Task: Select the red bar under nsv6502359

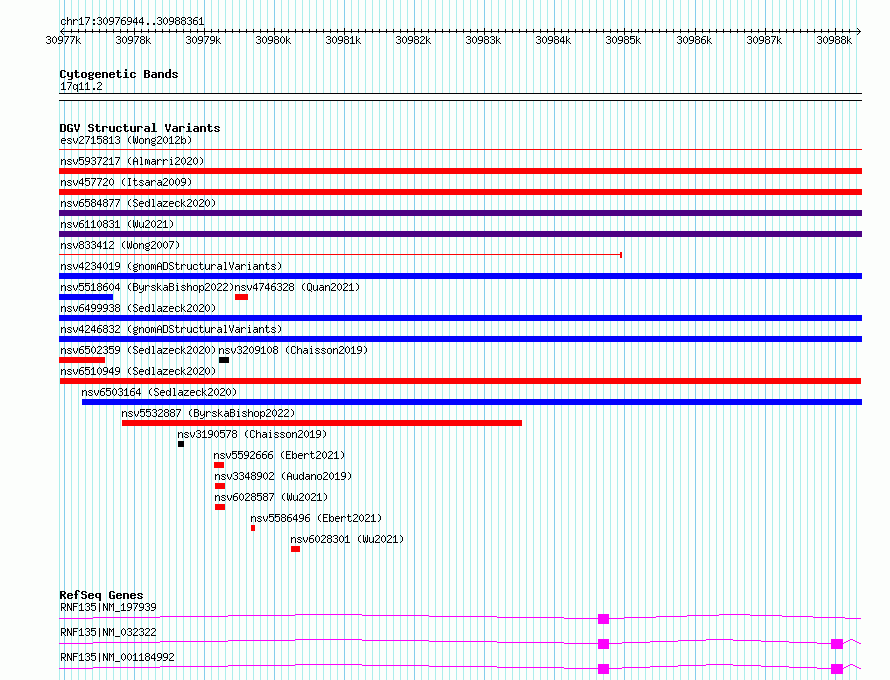Action: click(x=82, y=360)
